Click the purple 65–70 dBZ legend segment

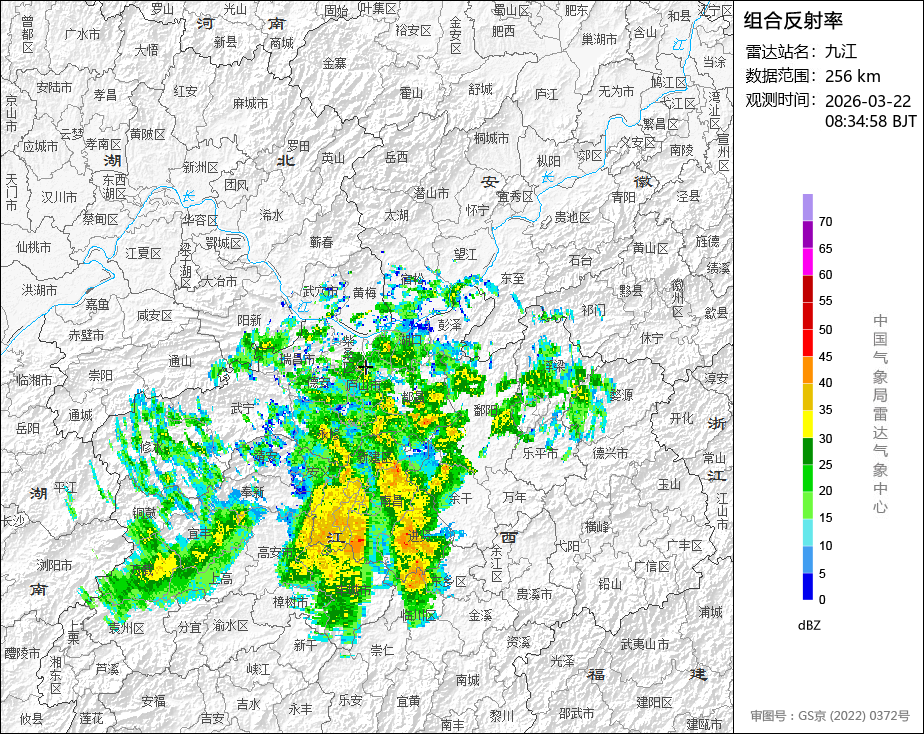808,235
